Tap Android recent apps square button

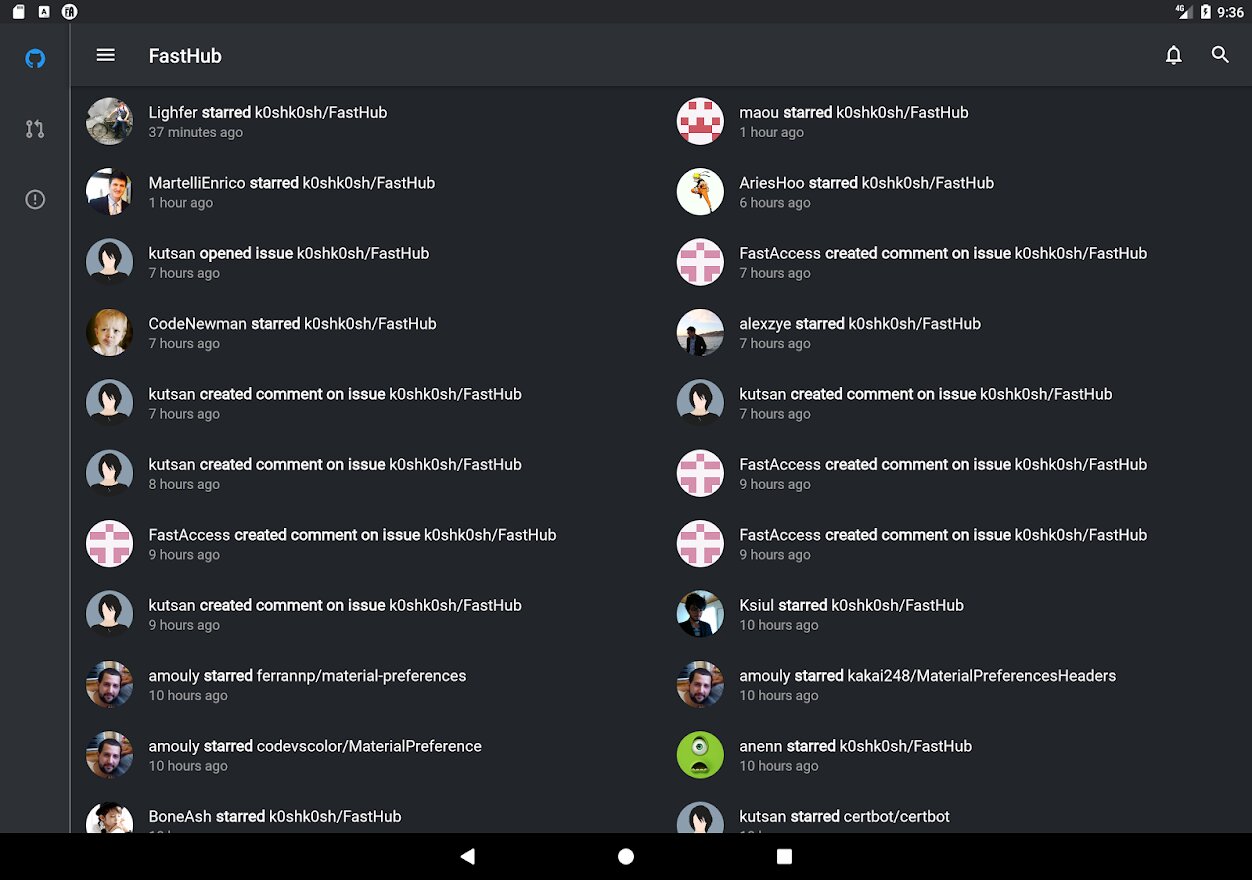pos(784,856)
